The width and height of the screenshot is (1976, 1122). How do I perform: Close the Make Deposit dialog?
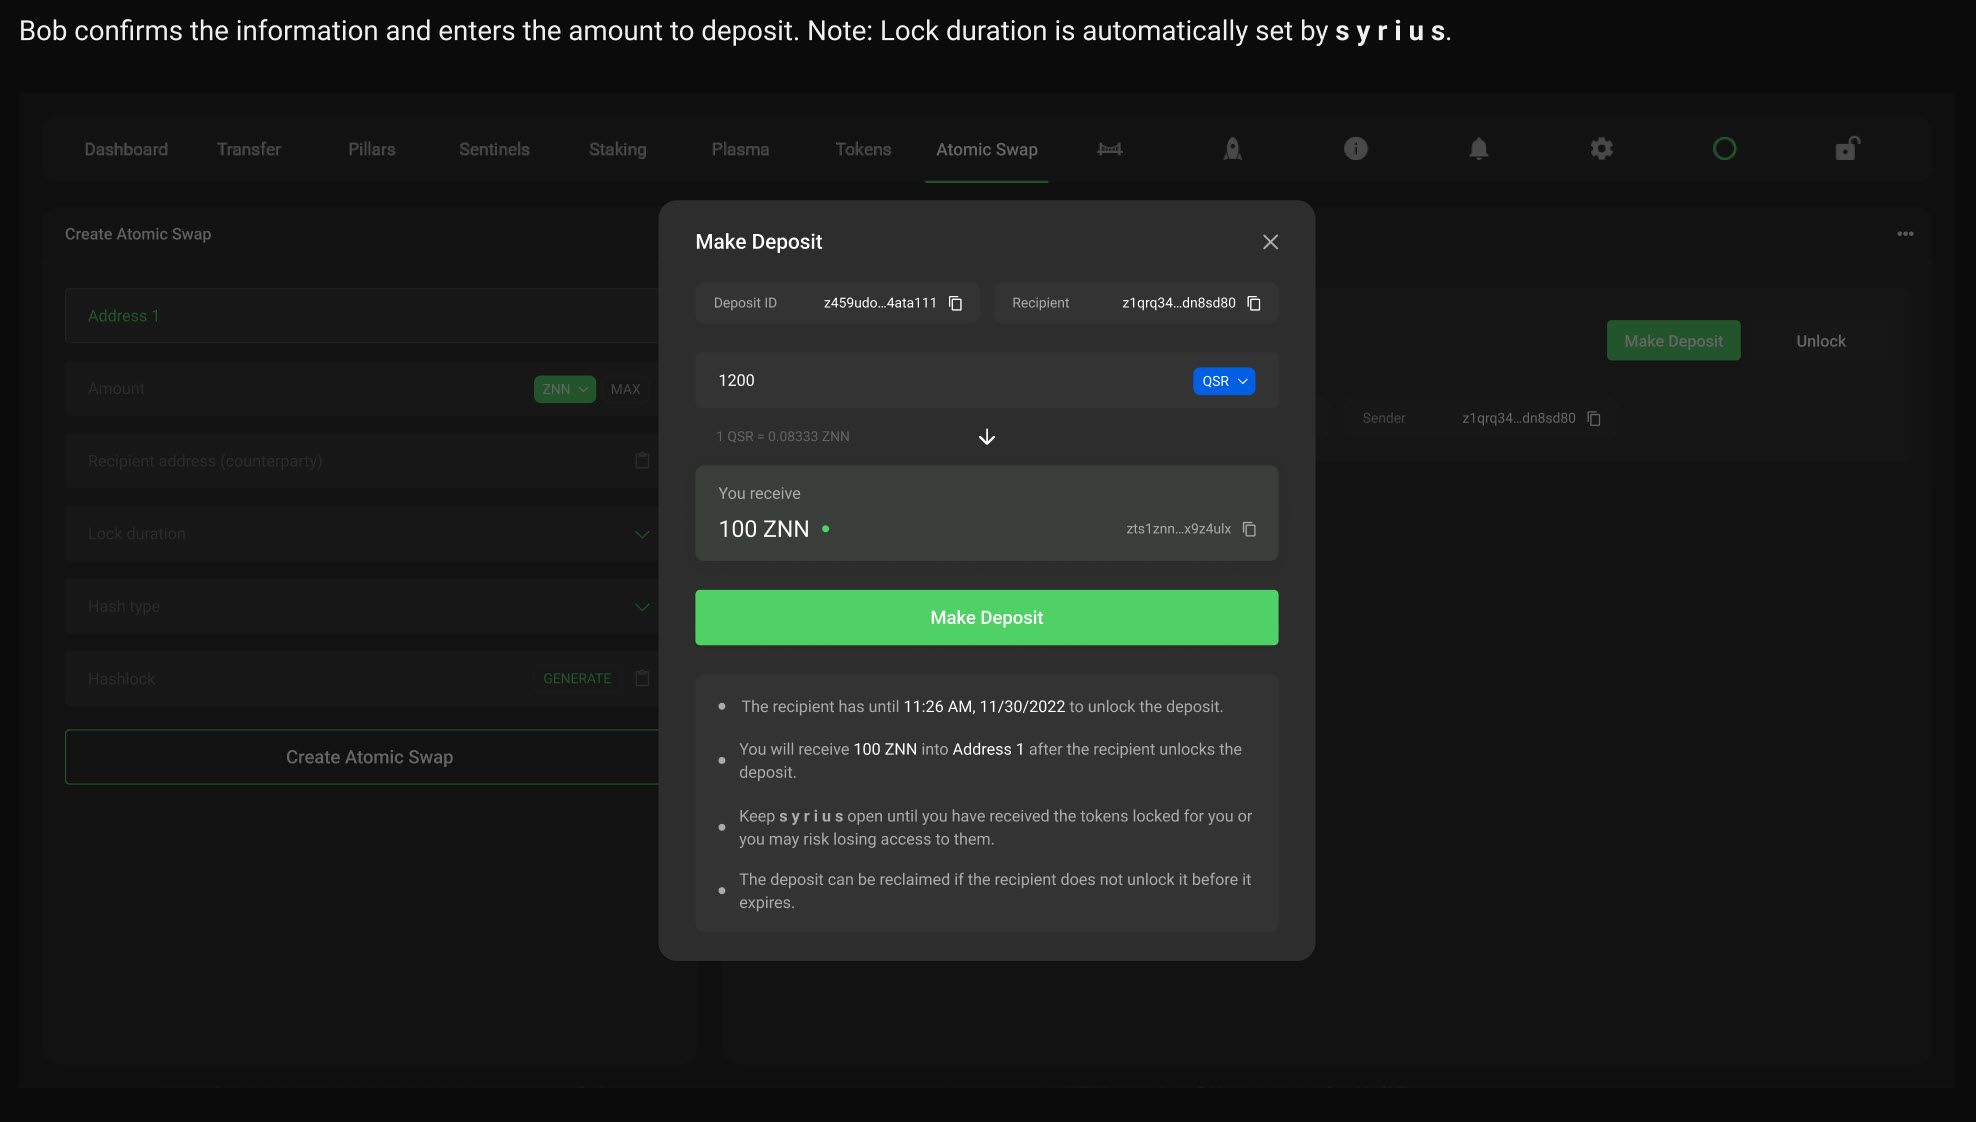pyautogui.click(x=1270, y=242)
